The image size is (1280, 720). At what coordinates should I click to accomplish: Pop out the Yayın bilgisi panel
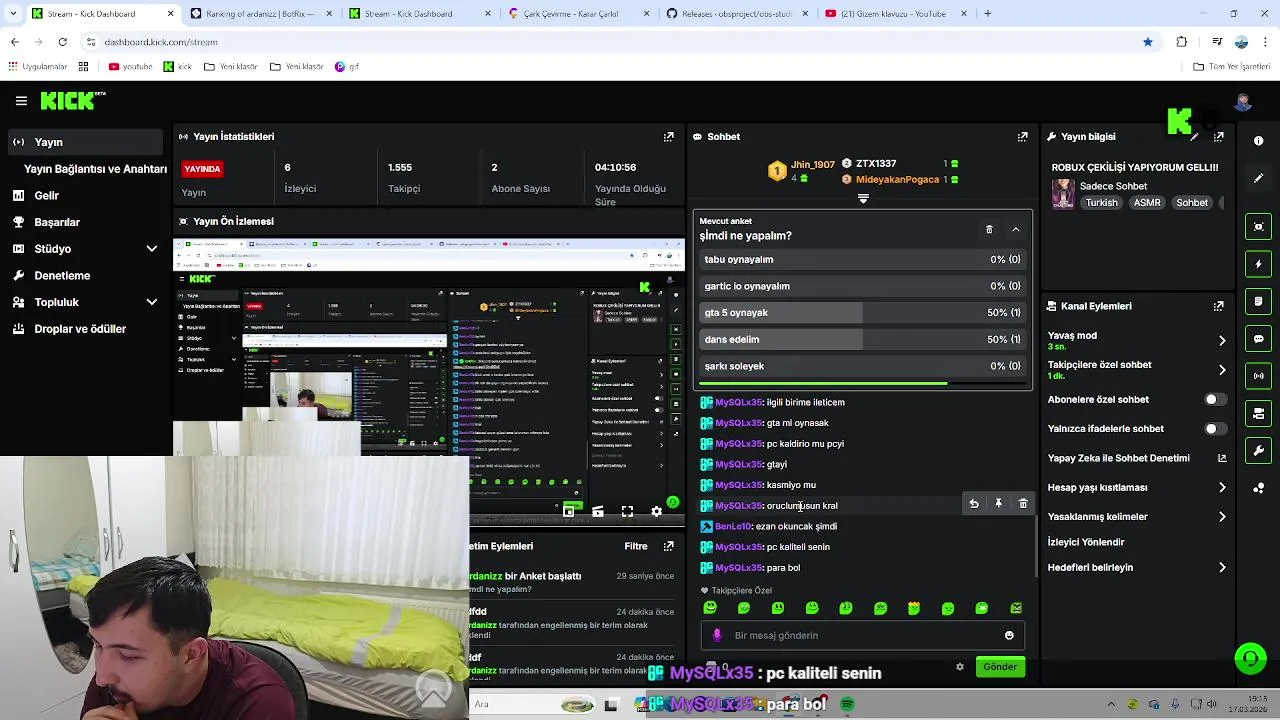(1218, 137)
